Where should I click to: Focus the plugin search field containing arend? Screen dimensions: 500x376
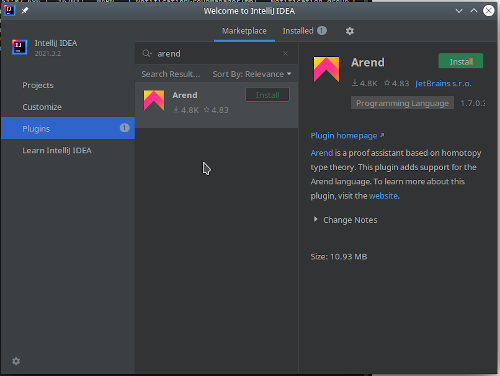217,54
